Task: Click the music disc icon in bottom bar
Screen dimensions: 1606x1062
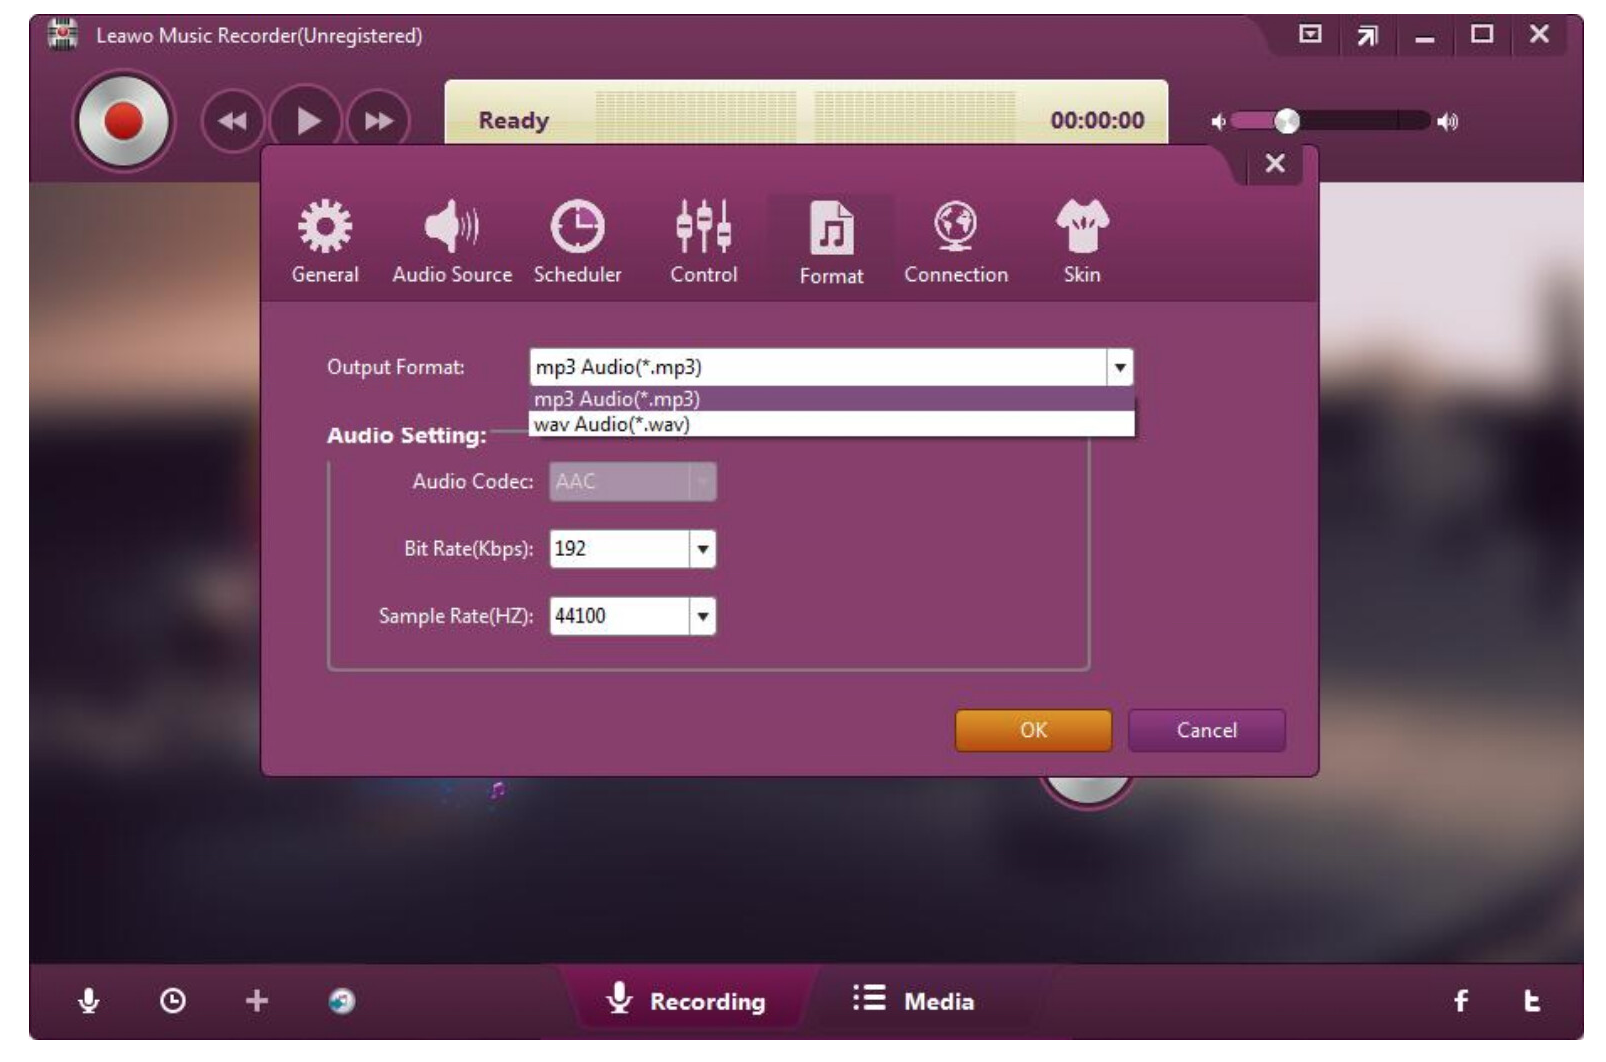Action: [342, 1001]
